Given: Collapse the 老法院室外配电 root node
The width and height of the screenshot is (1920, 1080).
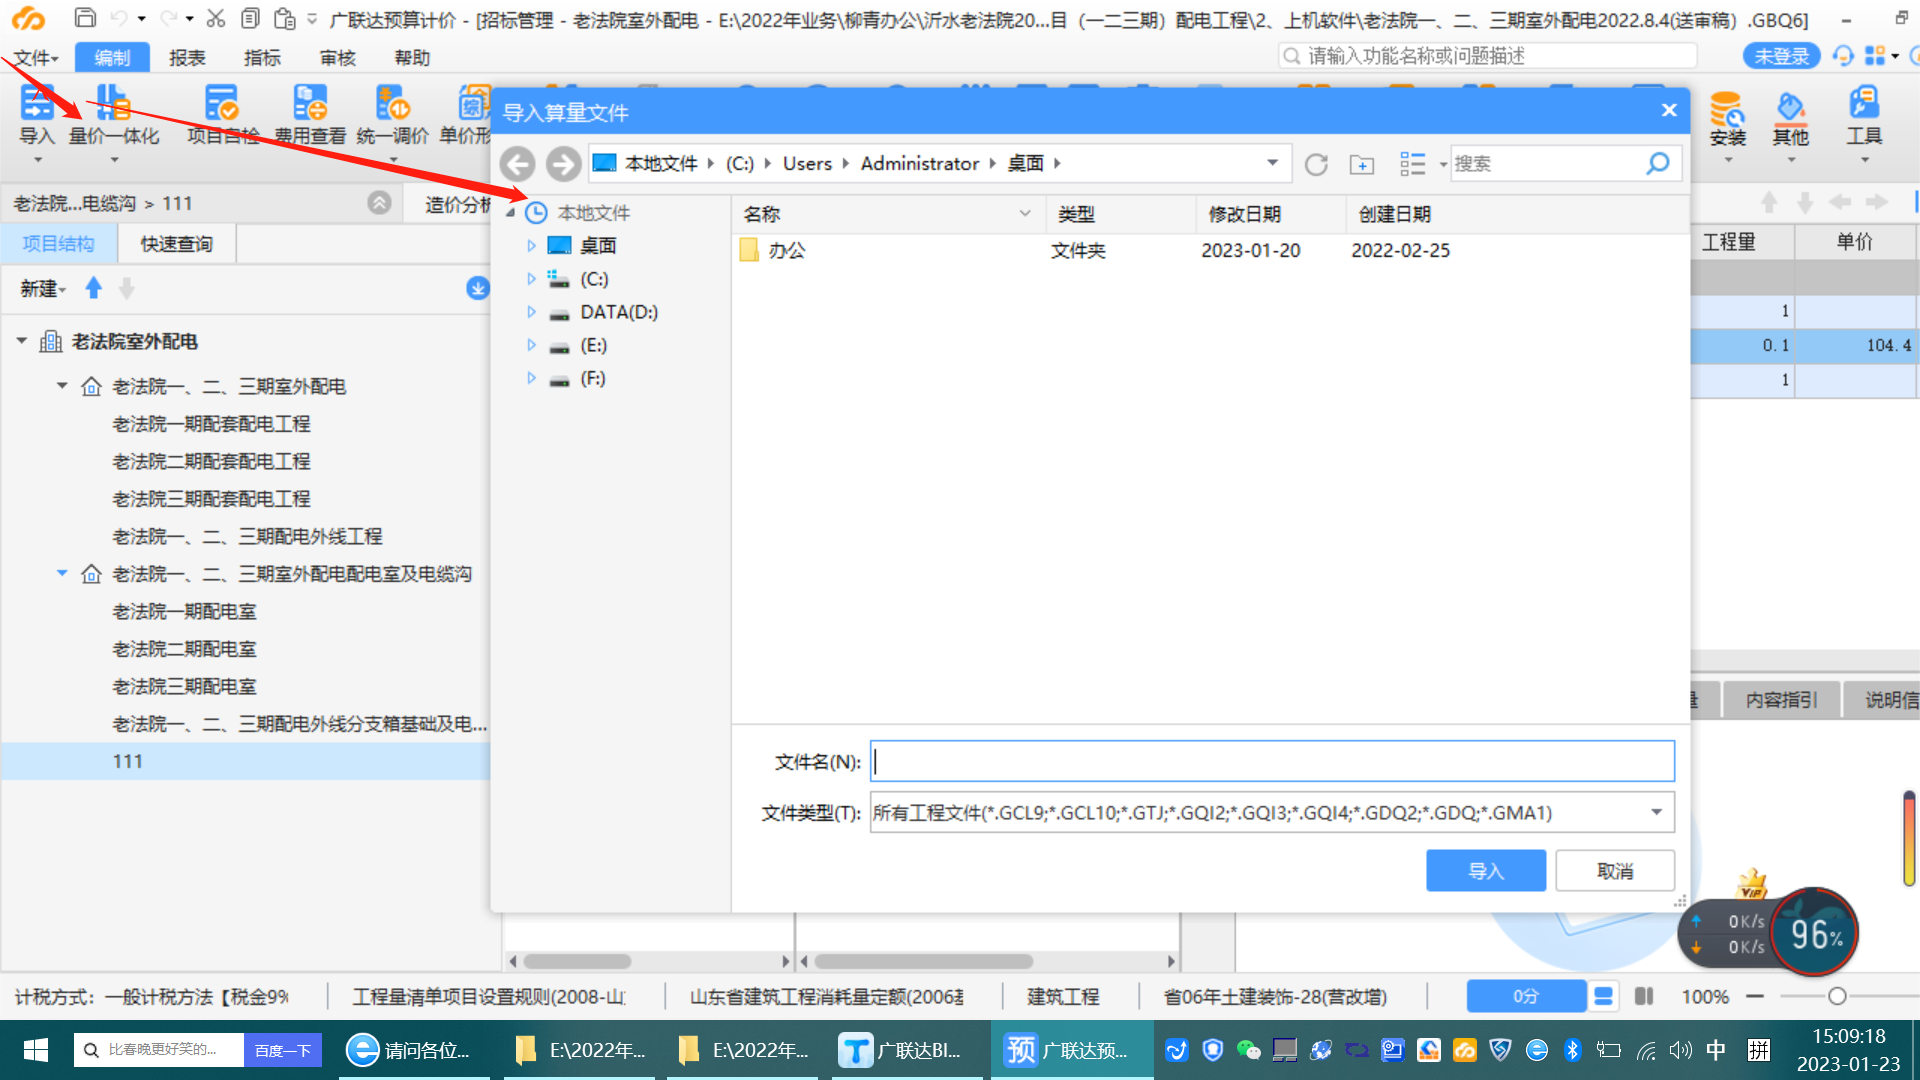Looking at the screenshot, I should [22, 341].
